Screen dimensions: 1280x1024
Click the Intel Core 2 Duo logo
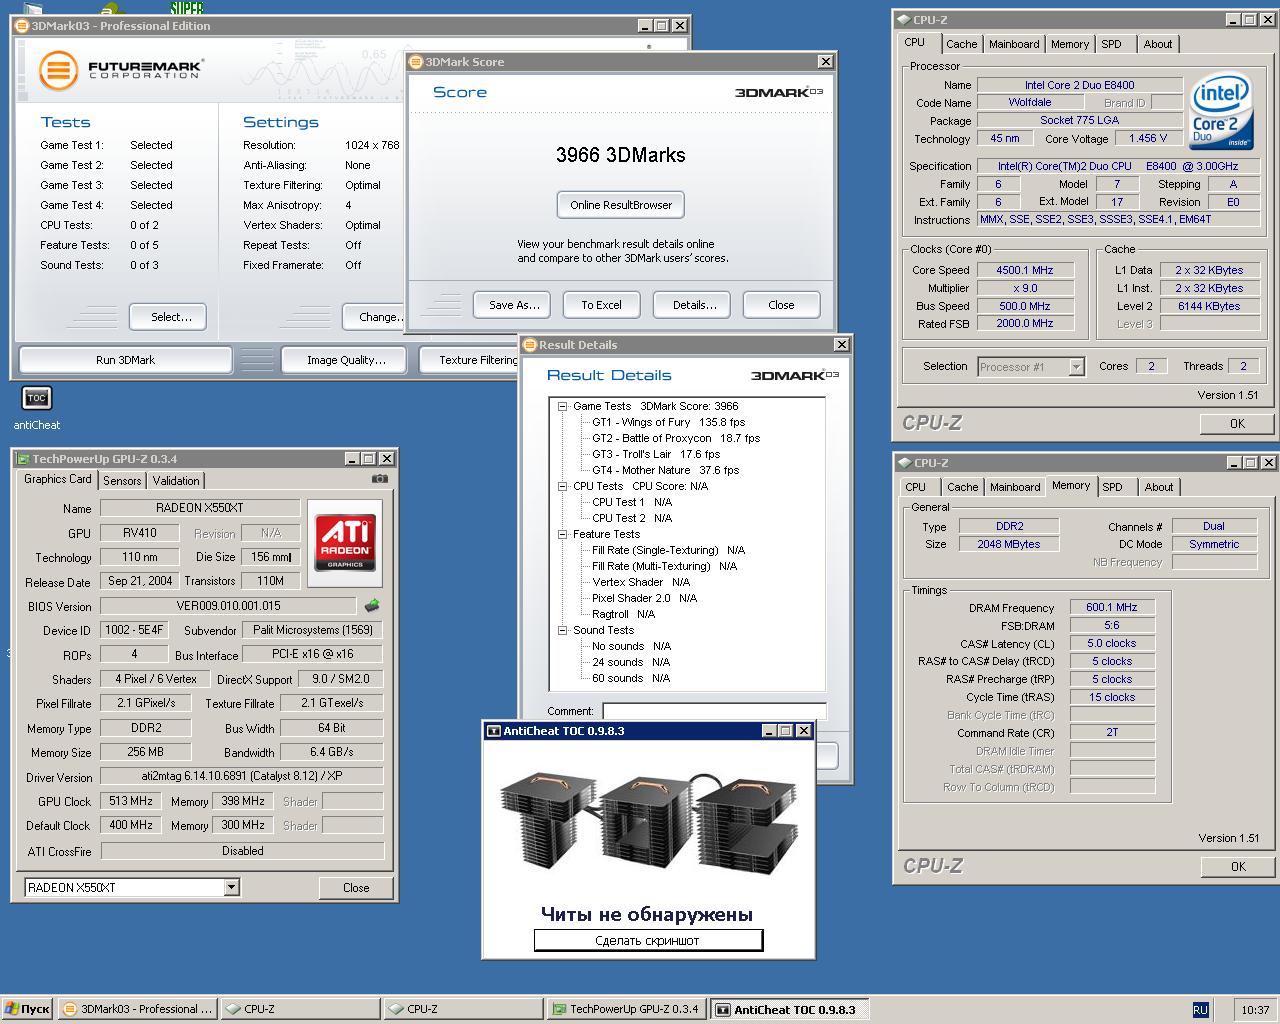(1221, 110)
